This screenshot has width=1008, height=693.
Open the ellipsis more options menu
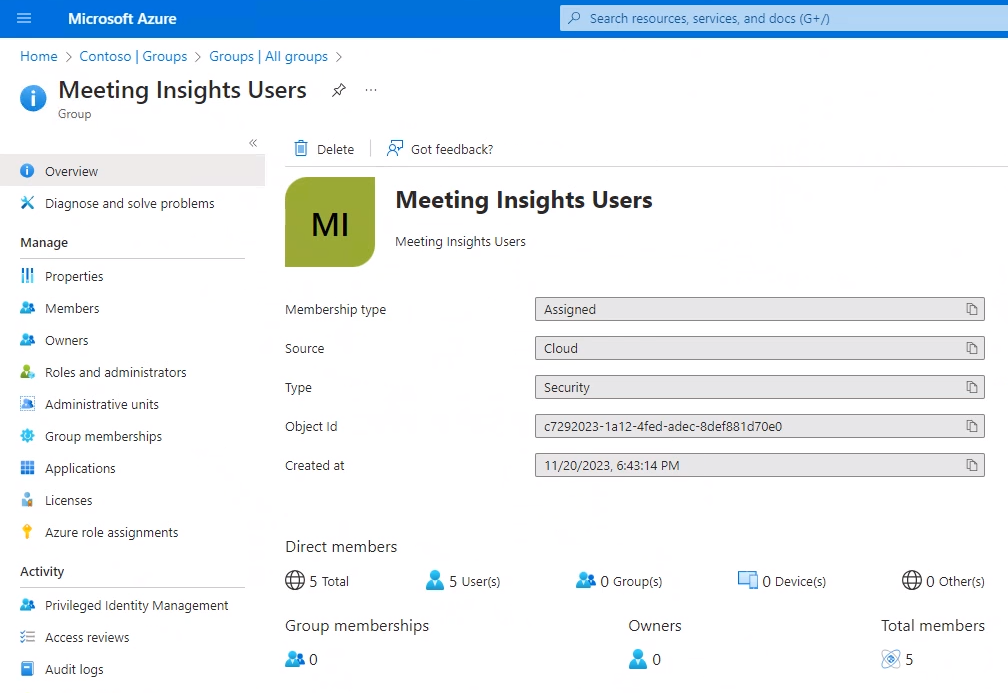coord(371,90)
